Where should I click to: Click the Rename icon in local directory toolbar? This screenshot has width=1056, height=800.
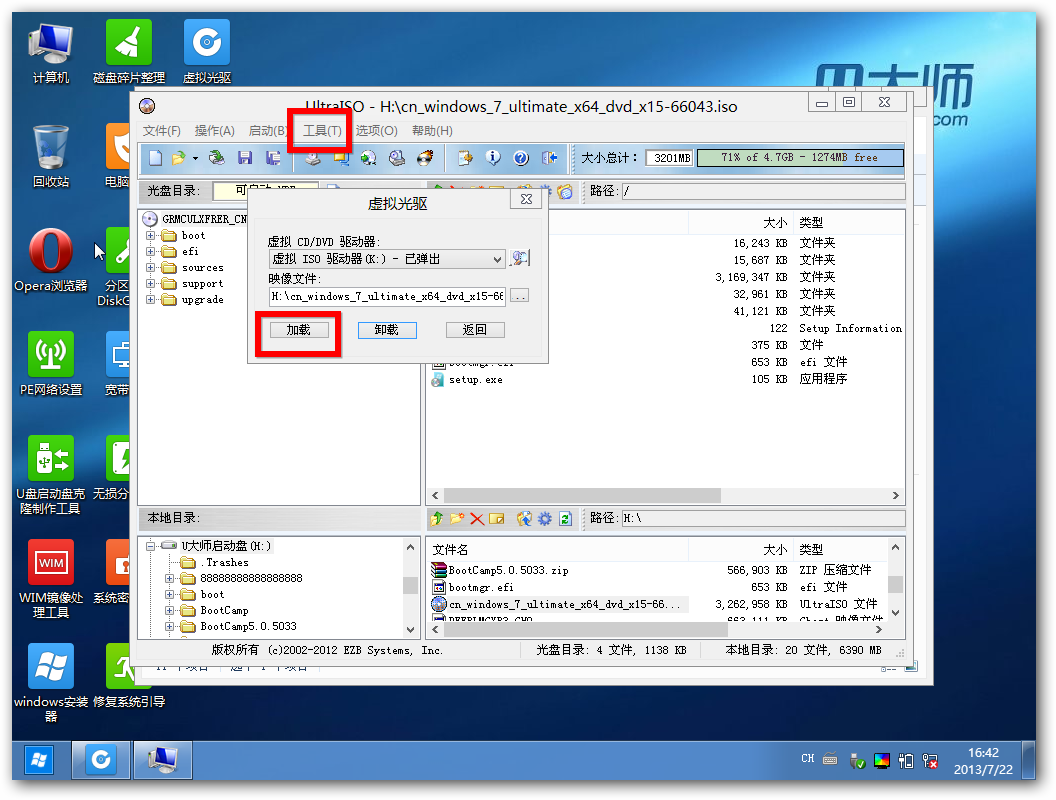point(497,519)
